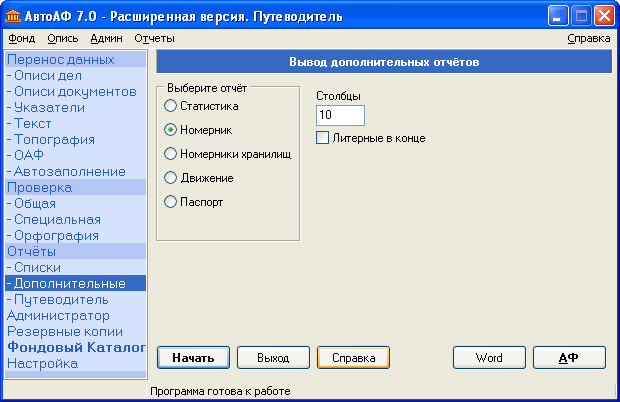Image resolution: width=620 pixels, height=402 pixels.
Task: Open Путеводитель in the sidebar
Action: [76, 299]
